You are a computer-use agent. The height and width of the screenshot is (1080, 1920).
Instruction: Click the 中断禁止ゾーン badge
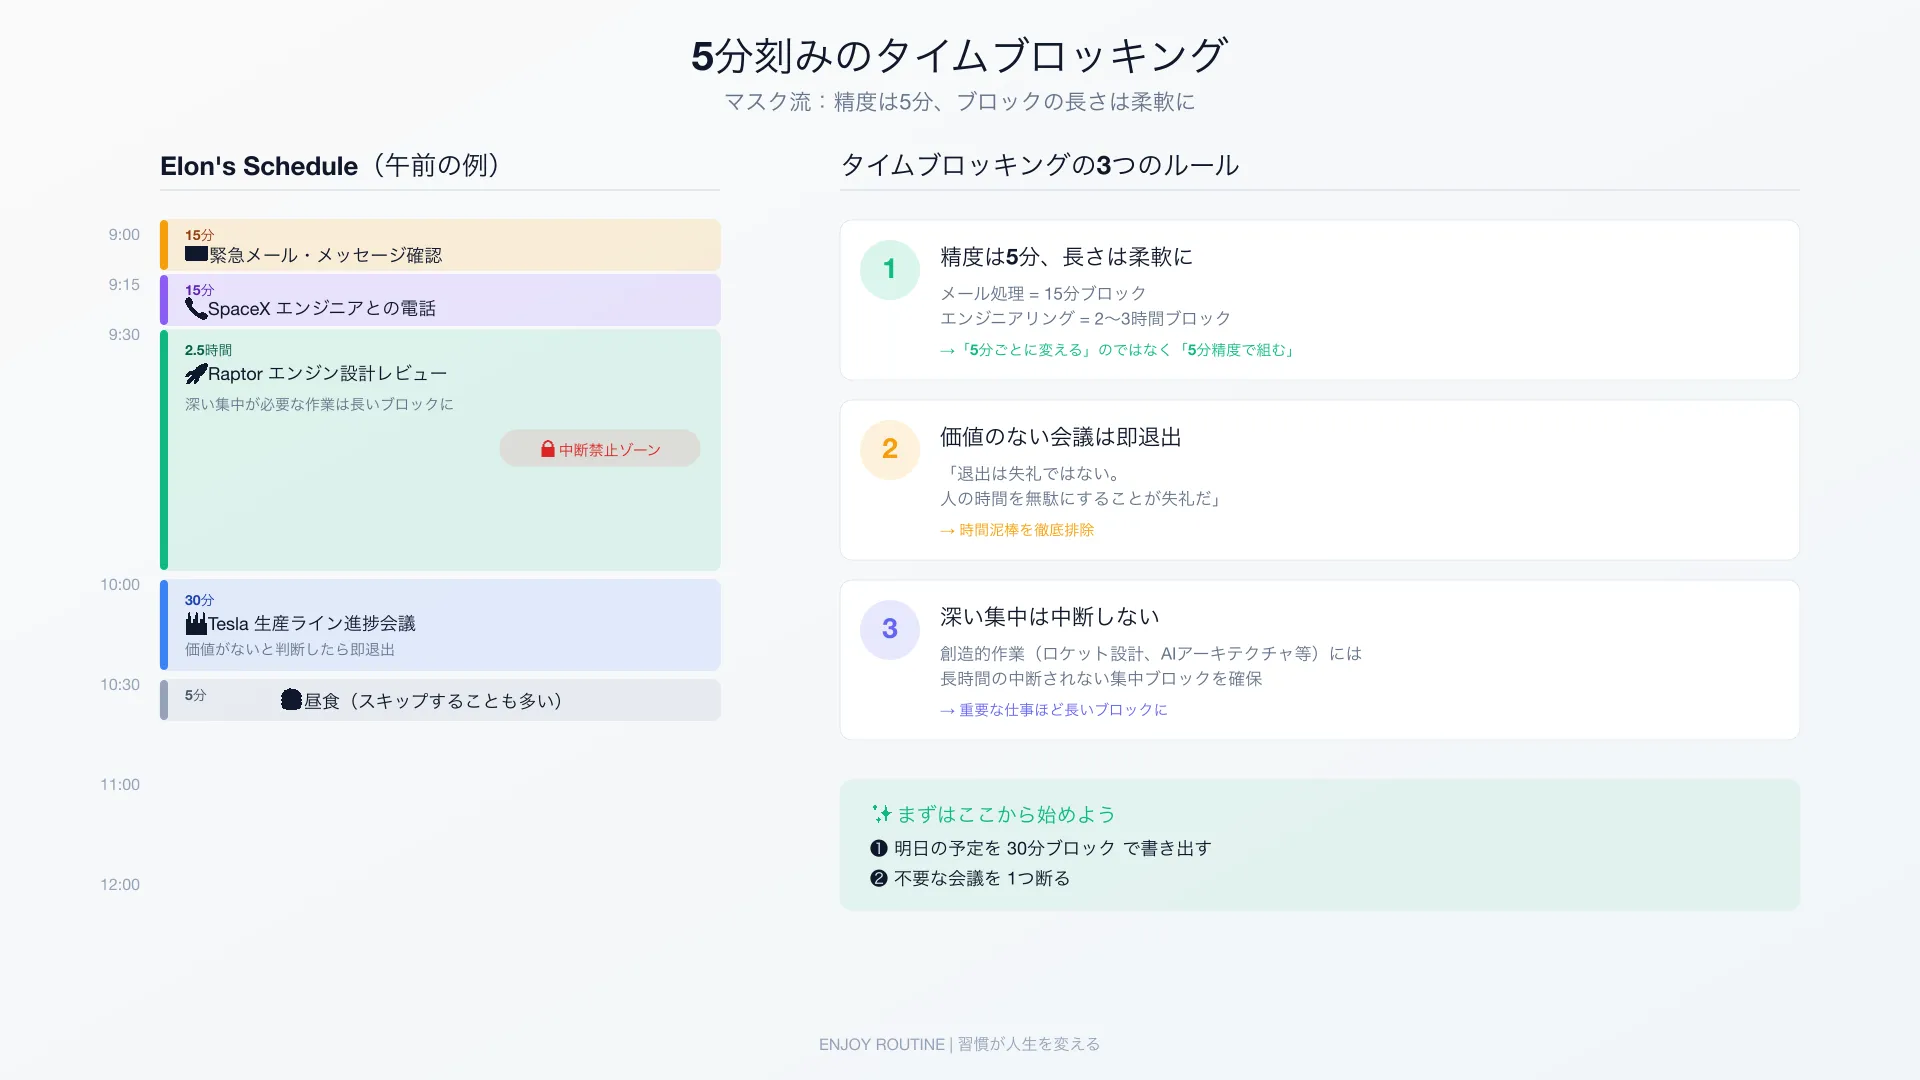click(600, 449)
